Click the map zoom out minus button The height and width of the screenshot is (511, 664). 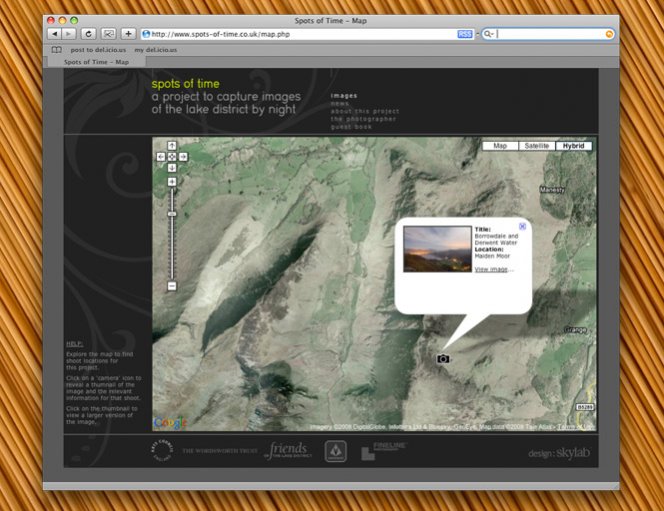tap(172, 286)
